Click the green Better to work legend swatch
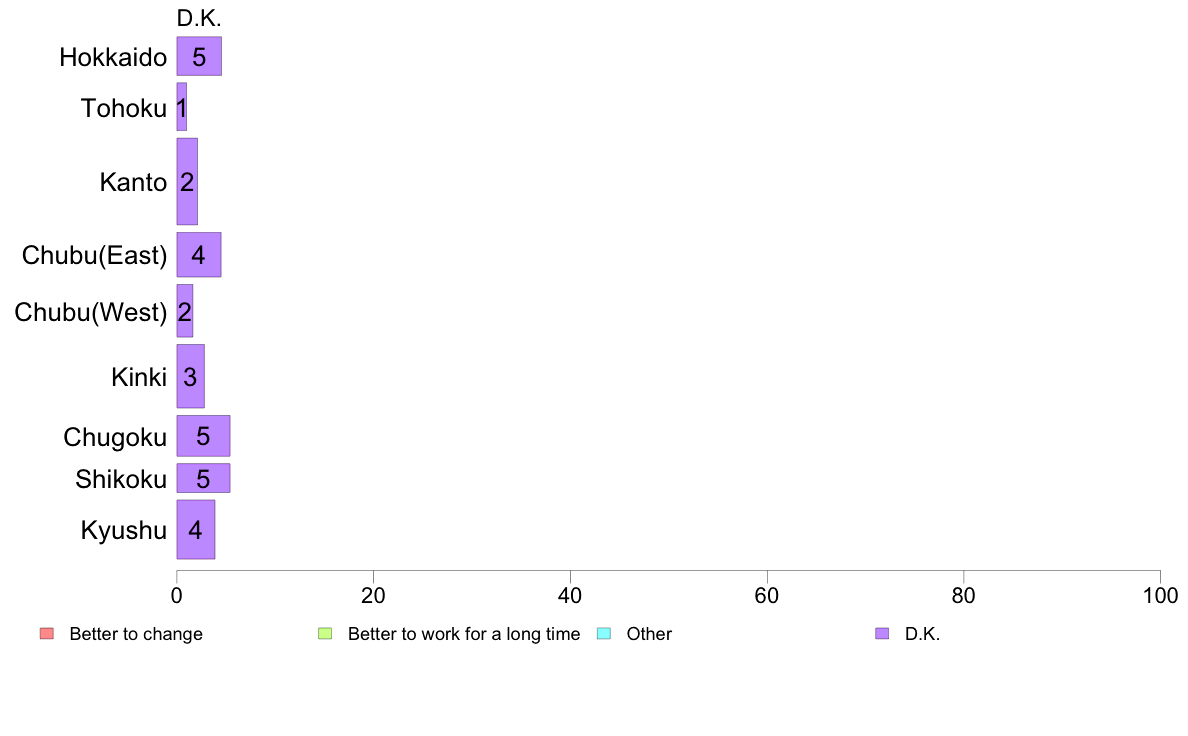Image resolution: width=1188 pixels, height=736 pixels. (325, 634)
